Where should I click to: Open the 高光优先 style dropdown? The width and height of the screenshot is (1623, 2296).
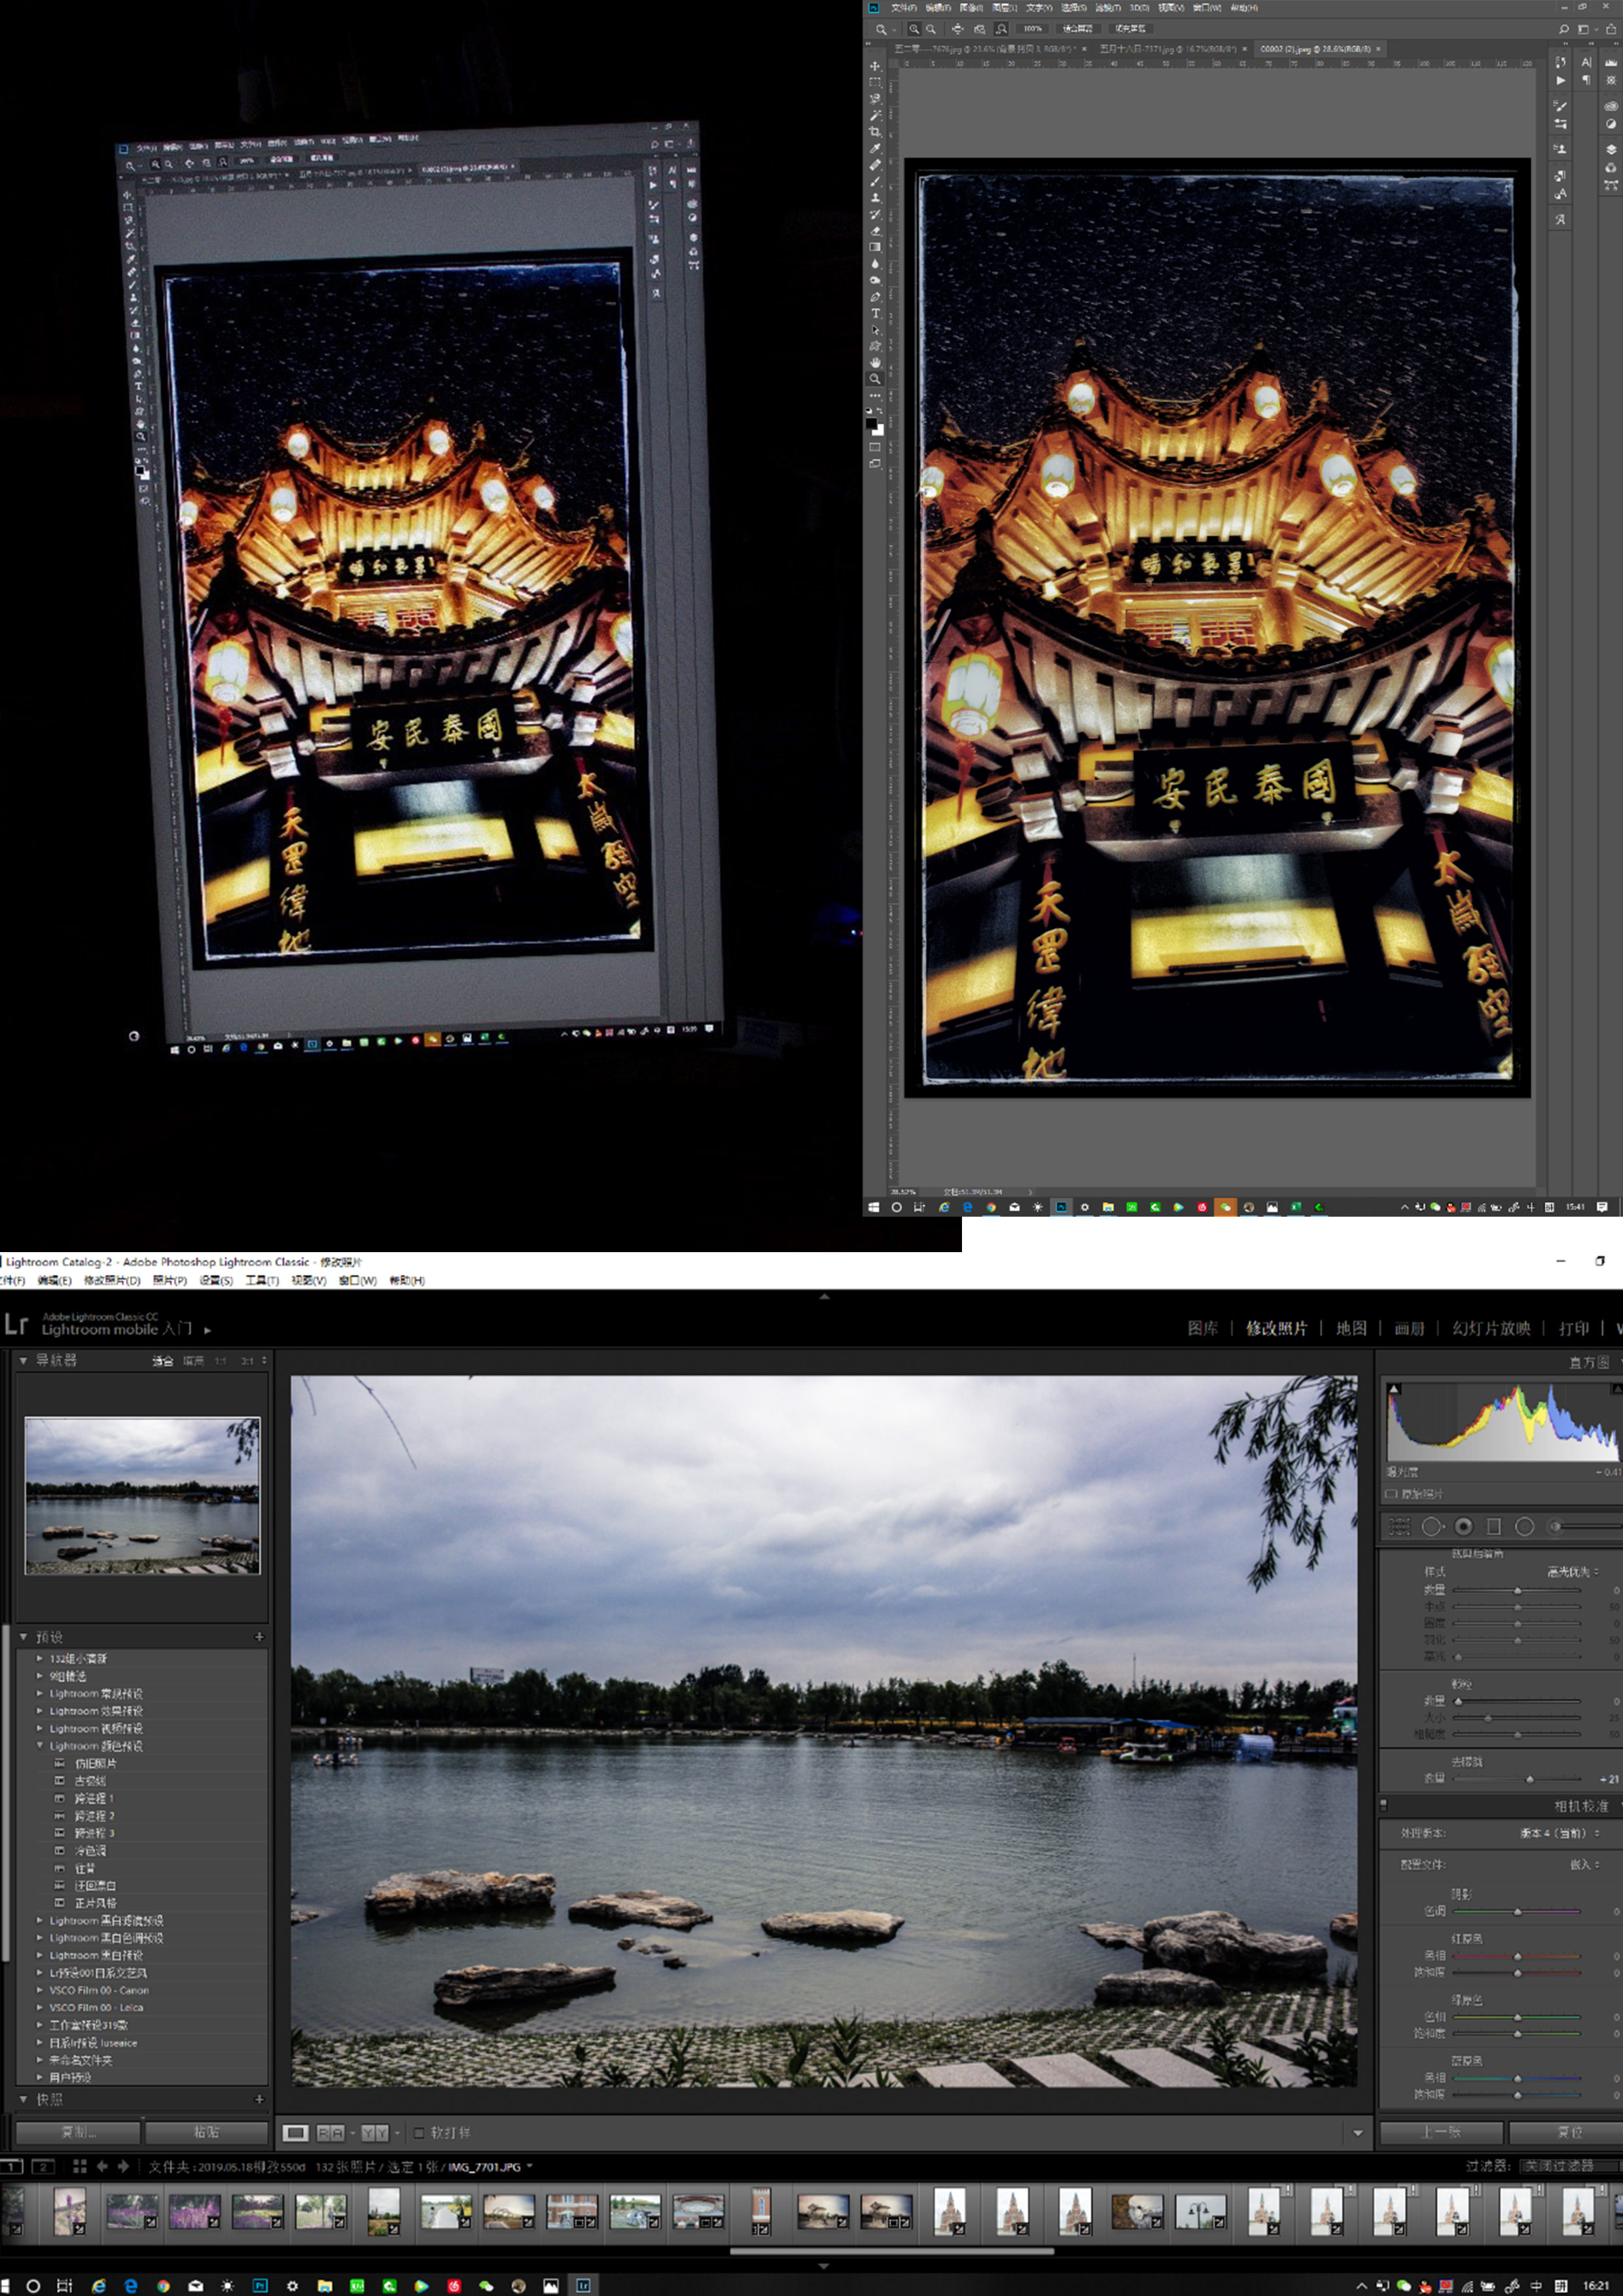[x=1573, y=1572]
